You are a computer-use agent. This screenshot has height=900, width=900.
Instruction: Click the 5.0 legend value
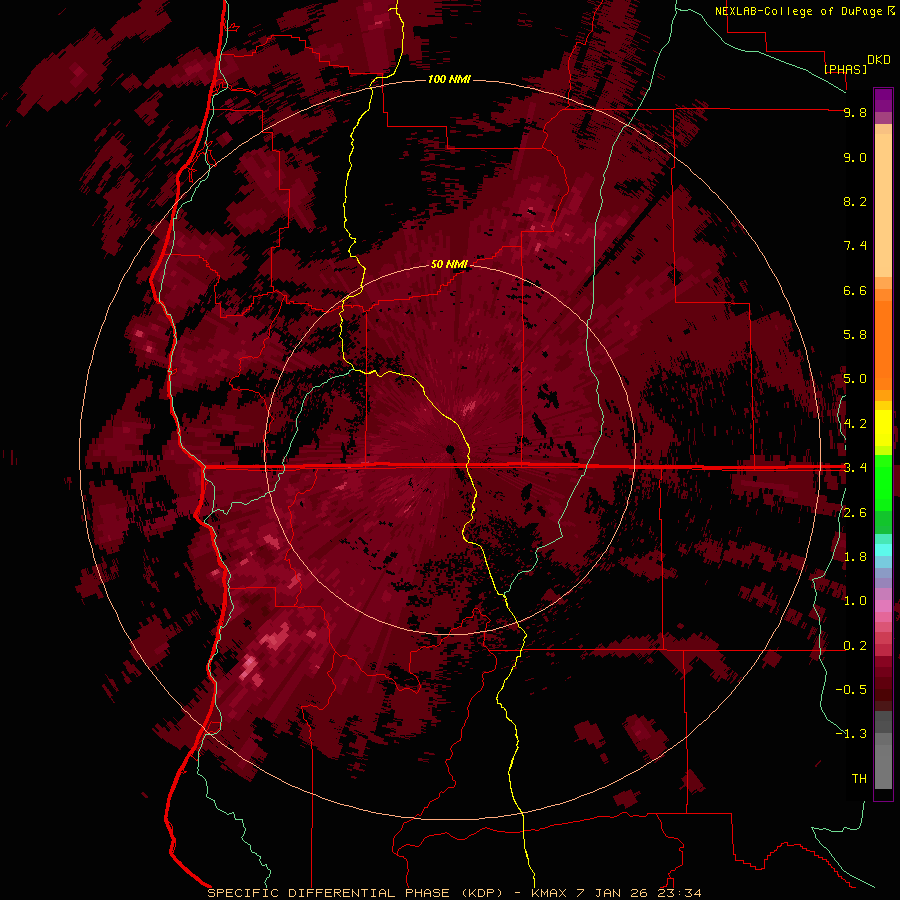pyautogui.click(x=855, y=379)
